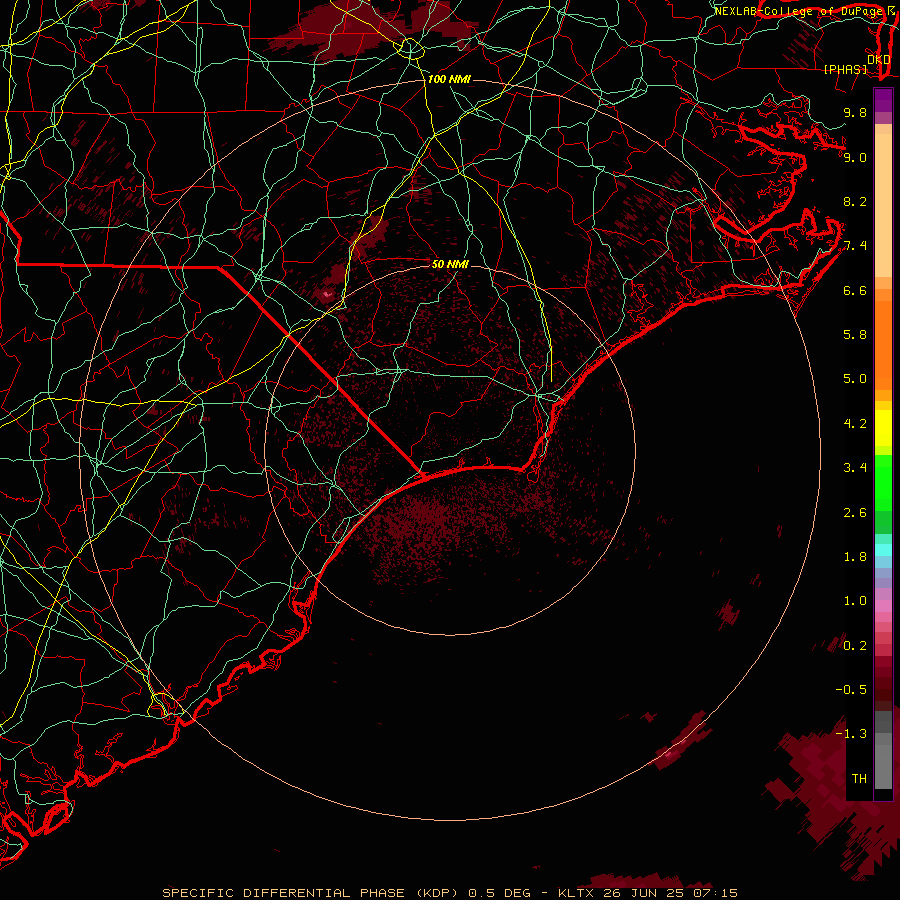The image size is (900, 900).
Task: Click the KLTX radar site identifier
Action: pyautogui.click(x=576, y=893)
